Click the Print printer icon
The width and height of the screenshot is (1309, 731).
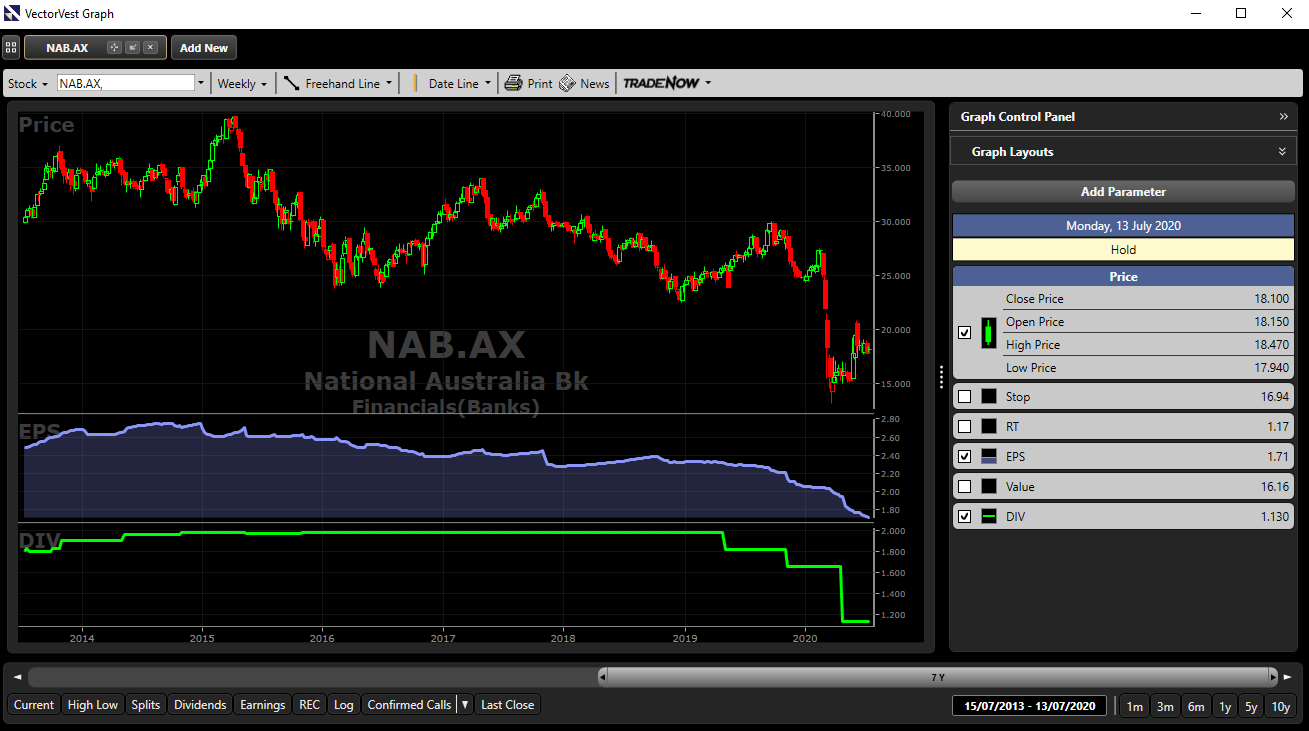point(513,84)
